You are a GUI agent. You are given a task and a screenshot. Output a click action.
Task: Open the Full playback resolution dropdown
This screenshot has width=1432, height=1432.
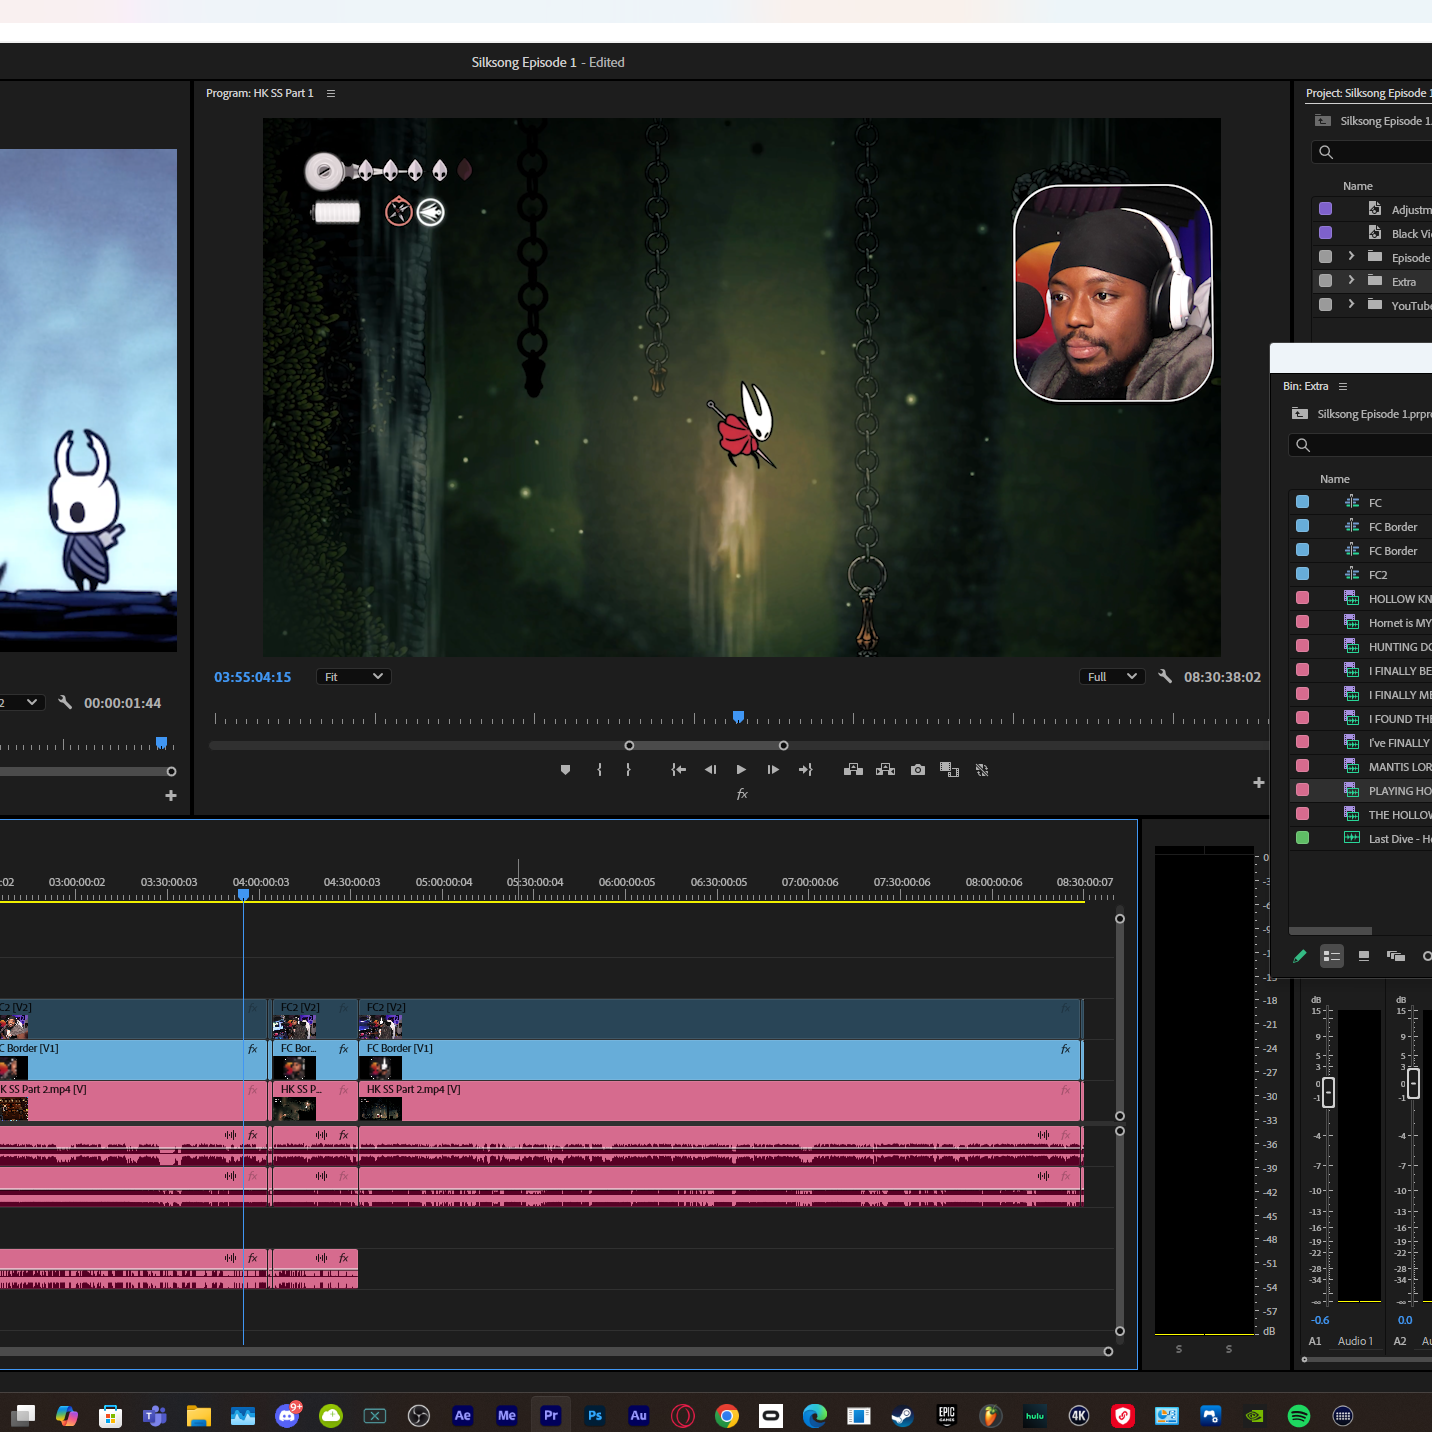coord(1112,677)
